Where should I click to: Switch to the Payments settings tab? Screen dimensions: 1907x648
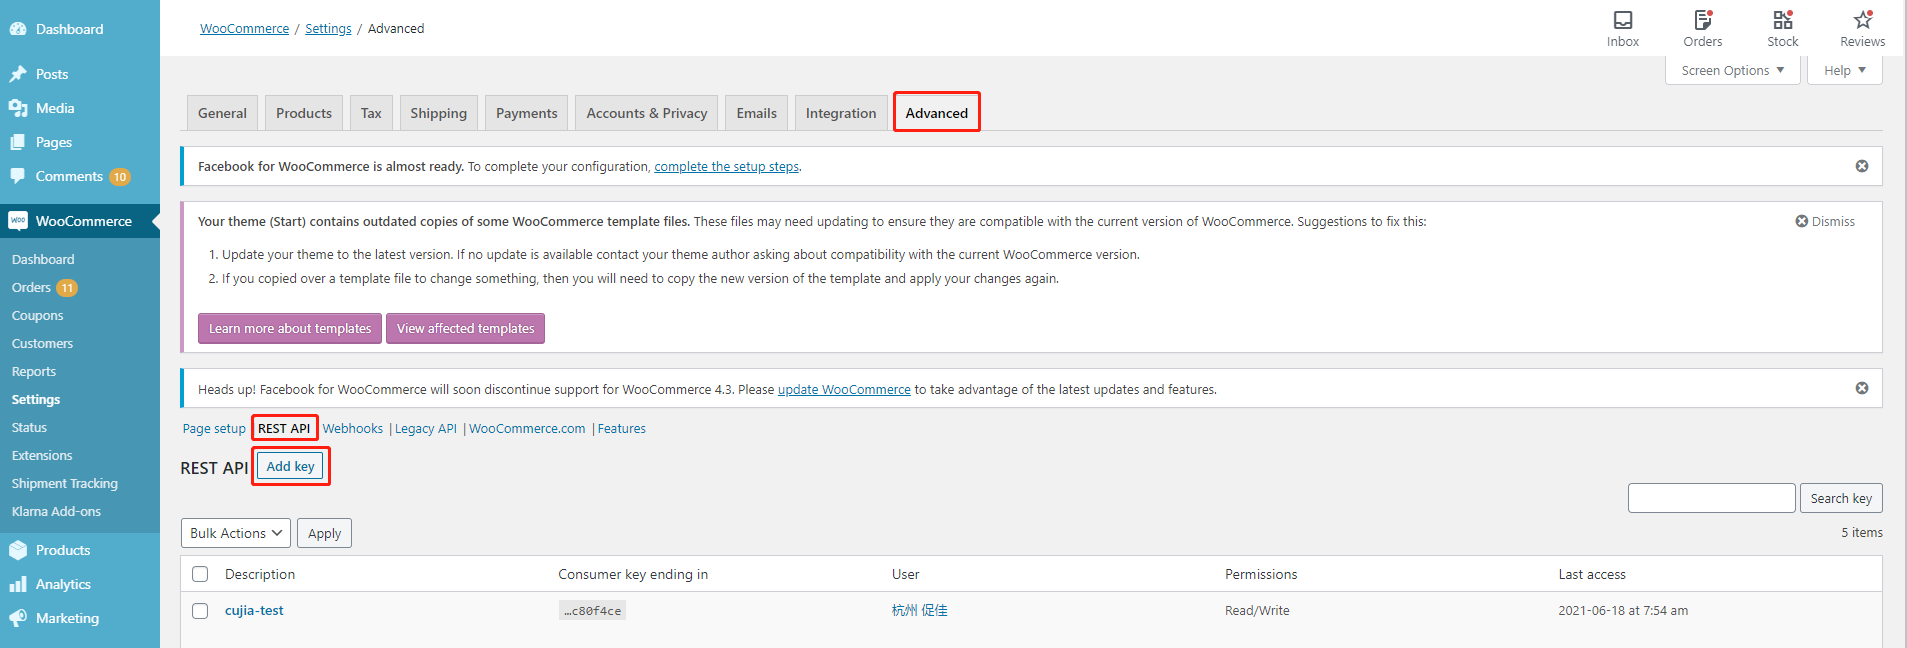526,113
